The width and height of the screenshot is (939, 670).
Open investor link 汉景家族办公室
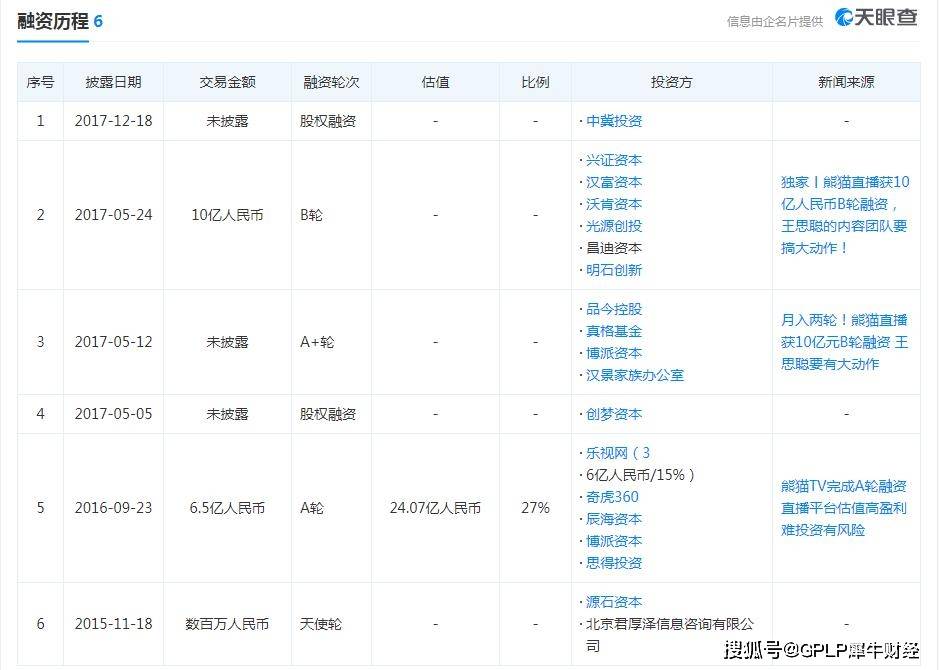pos(635,375)
